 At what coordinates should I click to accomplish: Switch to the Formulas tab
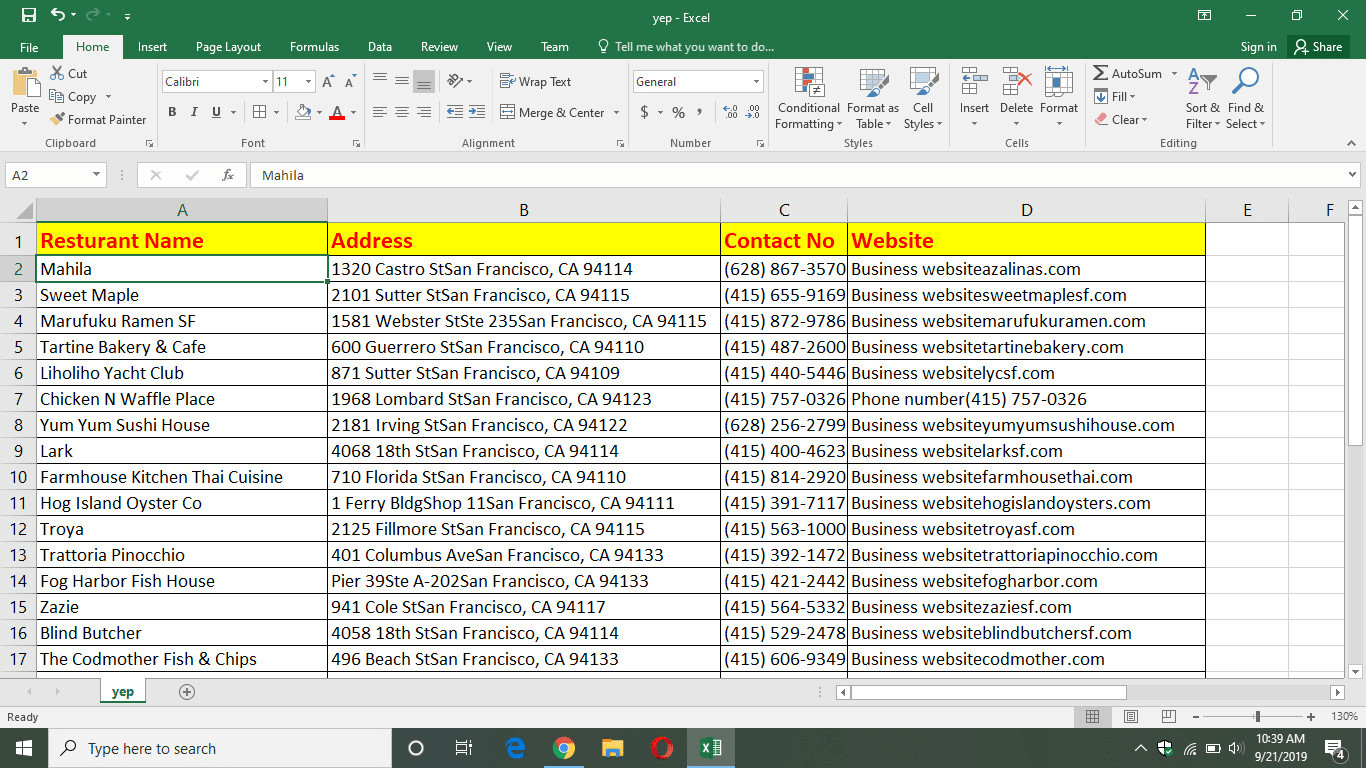[x=314, y=47]
